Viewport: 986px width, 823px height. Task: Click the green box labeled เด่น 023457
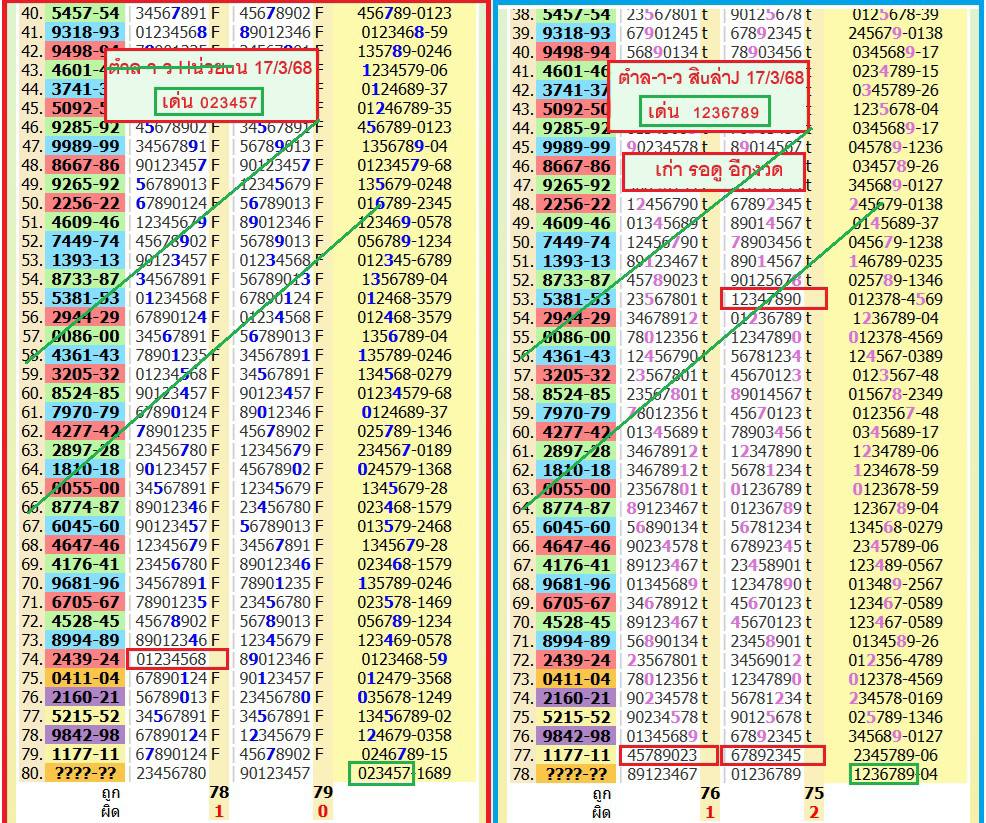coord(209,101)
